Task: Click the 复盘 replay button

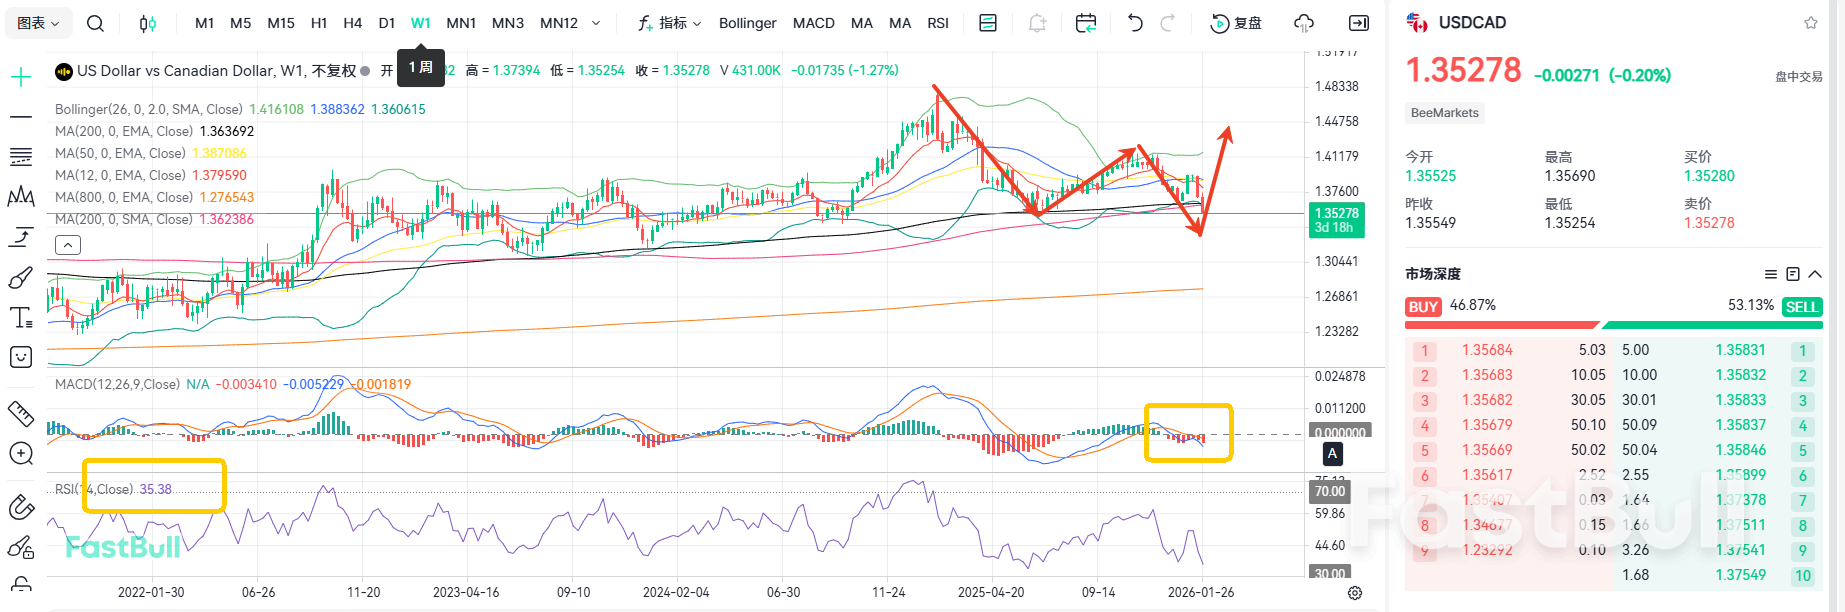Action: point(1236,23)
